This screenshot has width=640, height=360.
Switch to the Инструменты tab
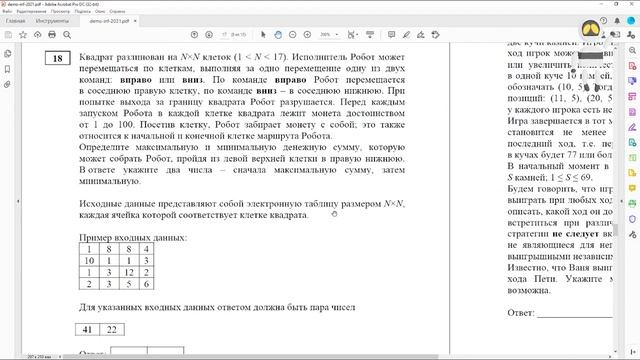coord(52,21)
